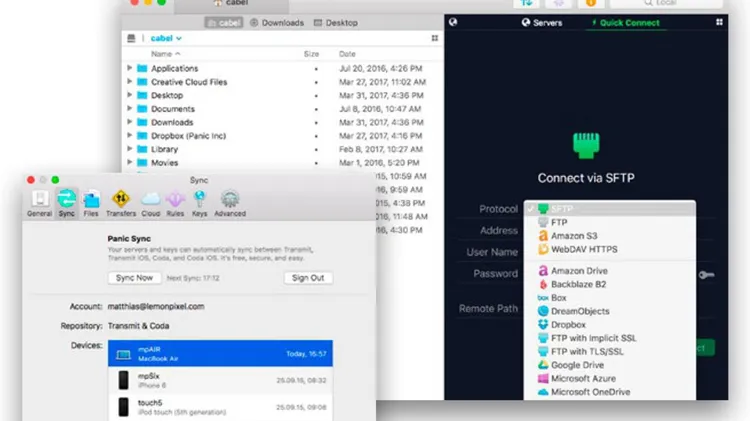
Task: Choose FTP with TLS/SSL
Action: coord(610,351)
